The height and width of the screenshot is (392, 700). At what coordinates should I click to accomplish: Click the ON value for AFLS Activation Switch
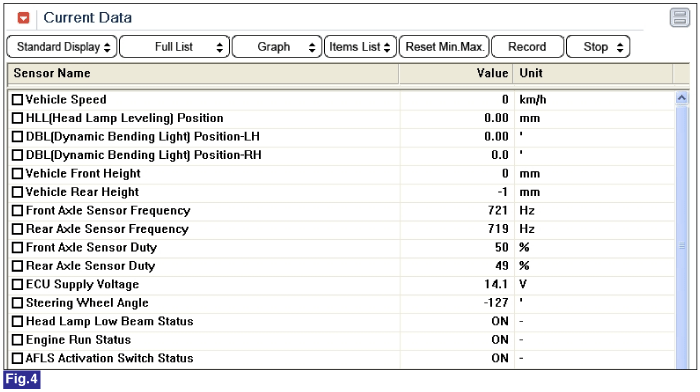click(x=500, y=358)
